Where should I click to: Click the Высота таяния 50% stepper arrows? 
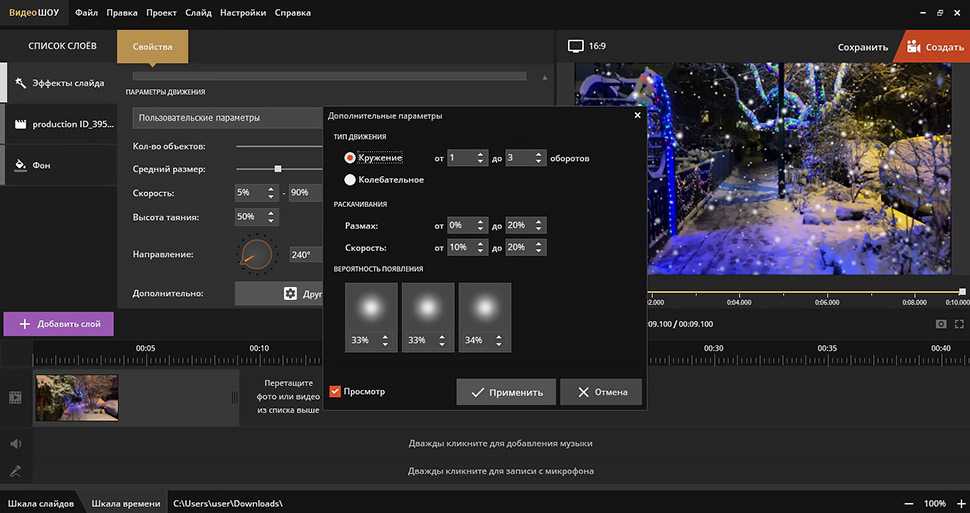(x=271, y=217)
